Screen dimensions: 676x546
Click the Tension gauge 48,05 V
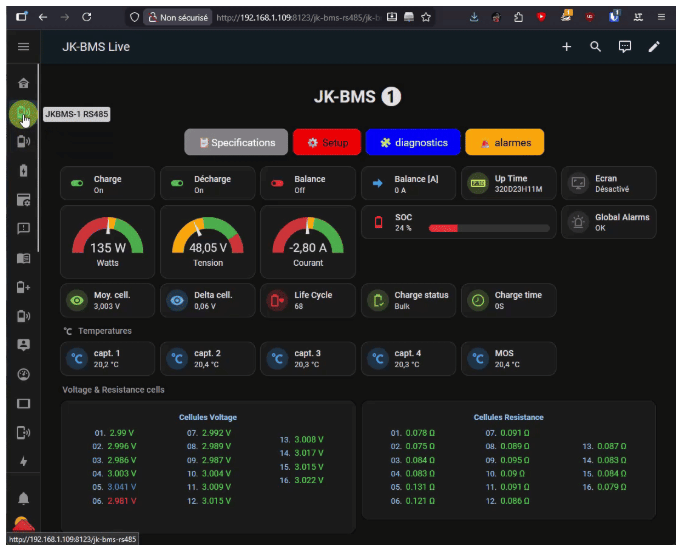click(x=208, y=242)
